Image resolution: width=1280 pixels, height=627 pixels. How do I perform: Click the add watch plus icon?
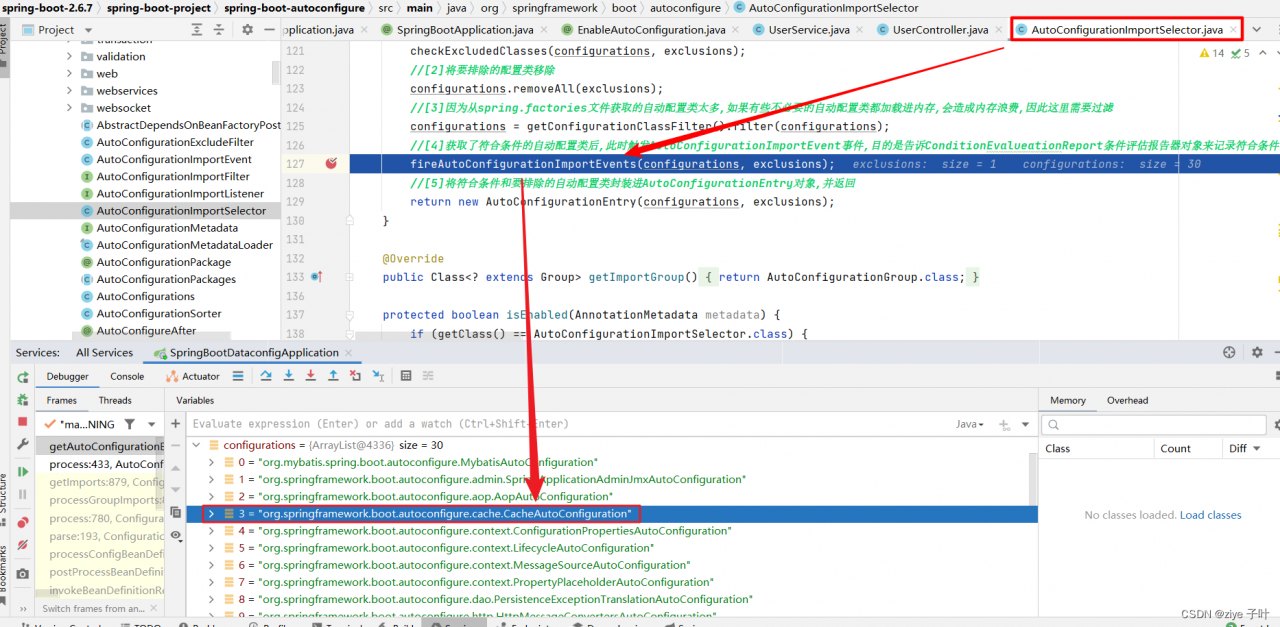point(176,424)
